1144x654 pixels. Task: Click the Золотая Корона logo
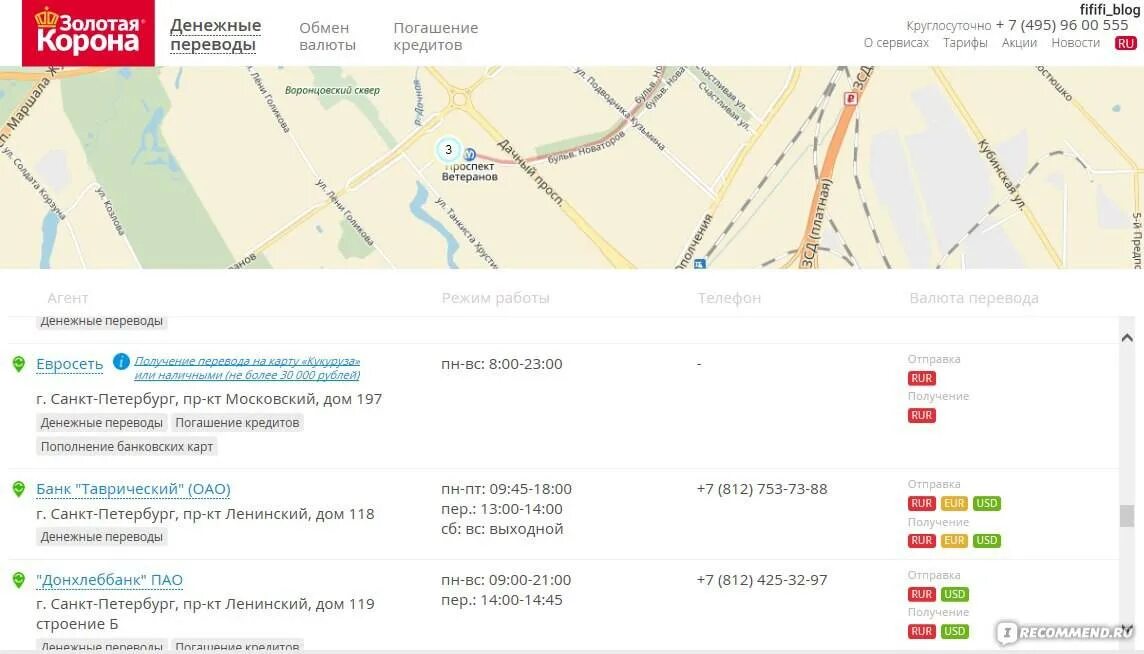[x=88, y=33]
